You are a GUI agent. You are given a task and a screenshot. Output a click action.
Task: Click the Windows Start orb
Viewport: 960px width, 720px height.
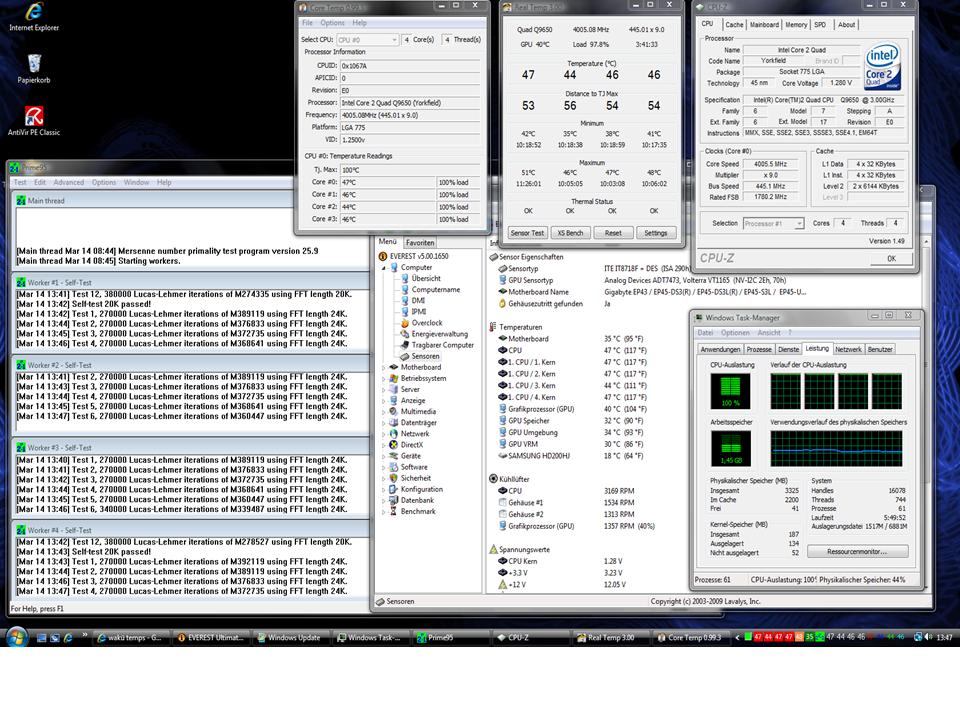(x=17, y=637)
